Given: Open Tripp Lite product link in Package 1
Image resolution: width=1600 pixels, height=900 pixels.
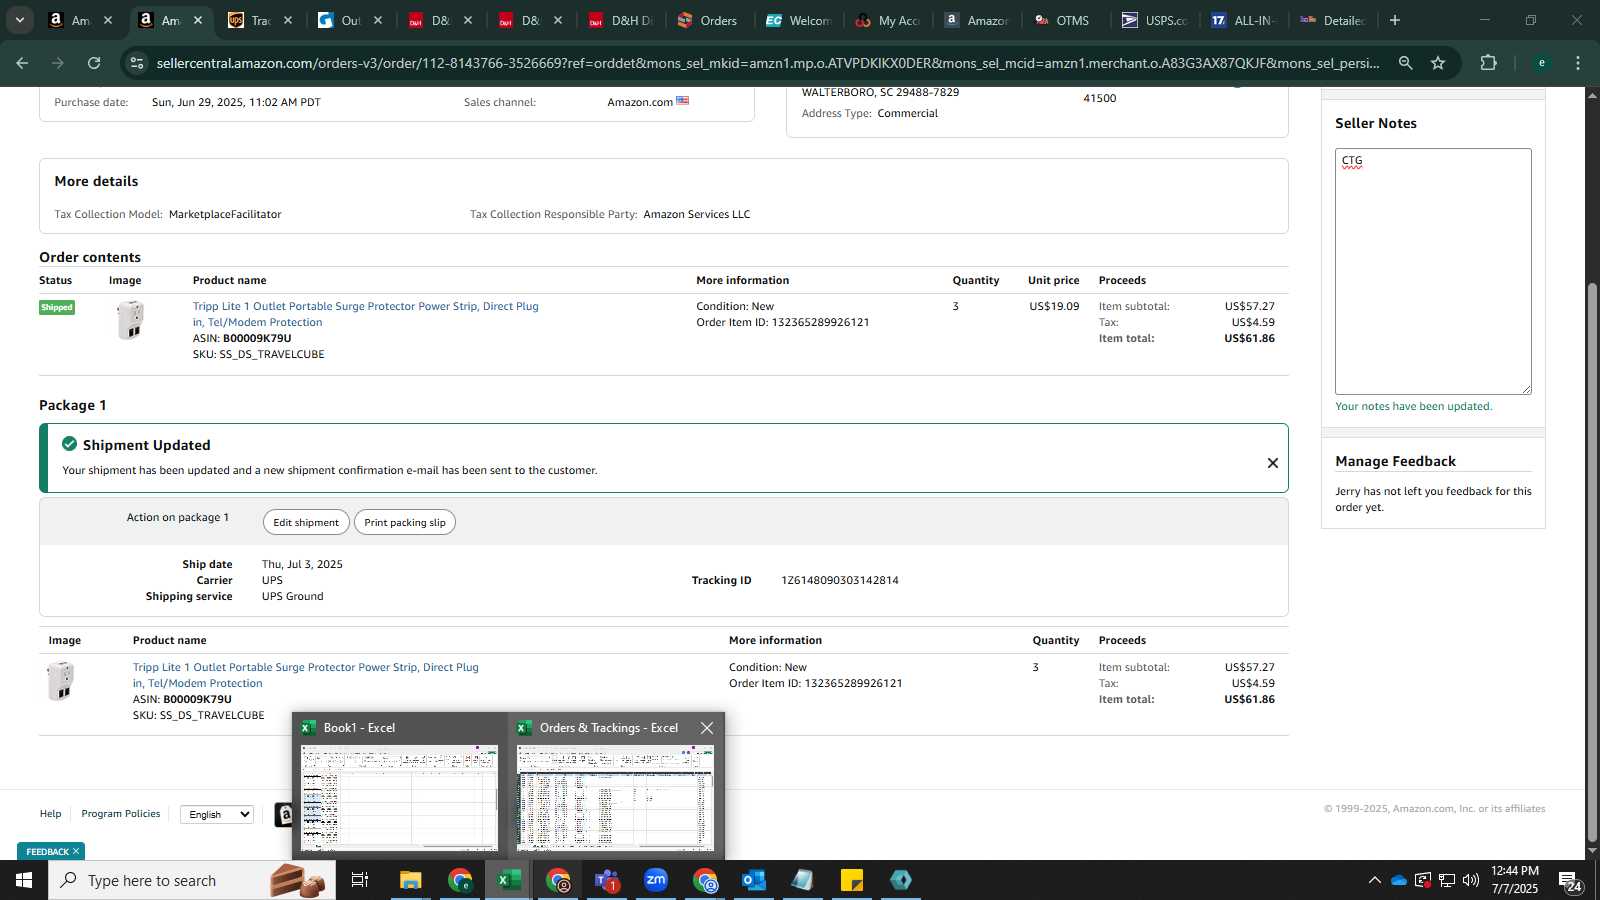Looking at the screenshot, I should [305, 675].
